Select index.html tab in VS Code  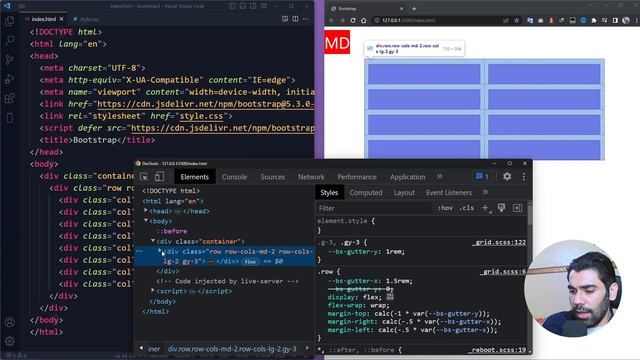pos(43,19)
